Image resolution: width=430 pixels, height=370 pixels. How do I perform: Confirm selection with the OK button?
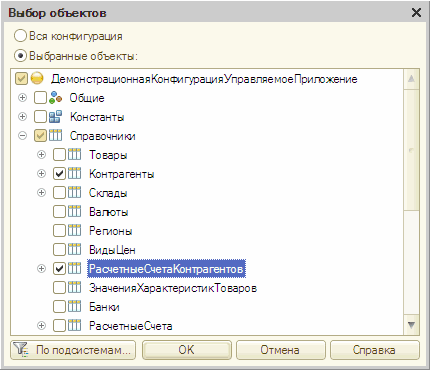pos(187,350)
